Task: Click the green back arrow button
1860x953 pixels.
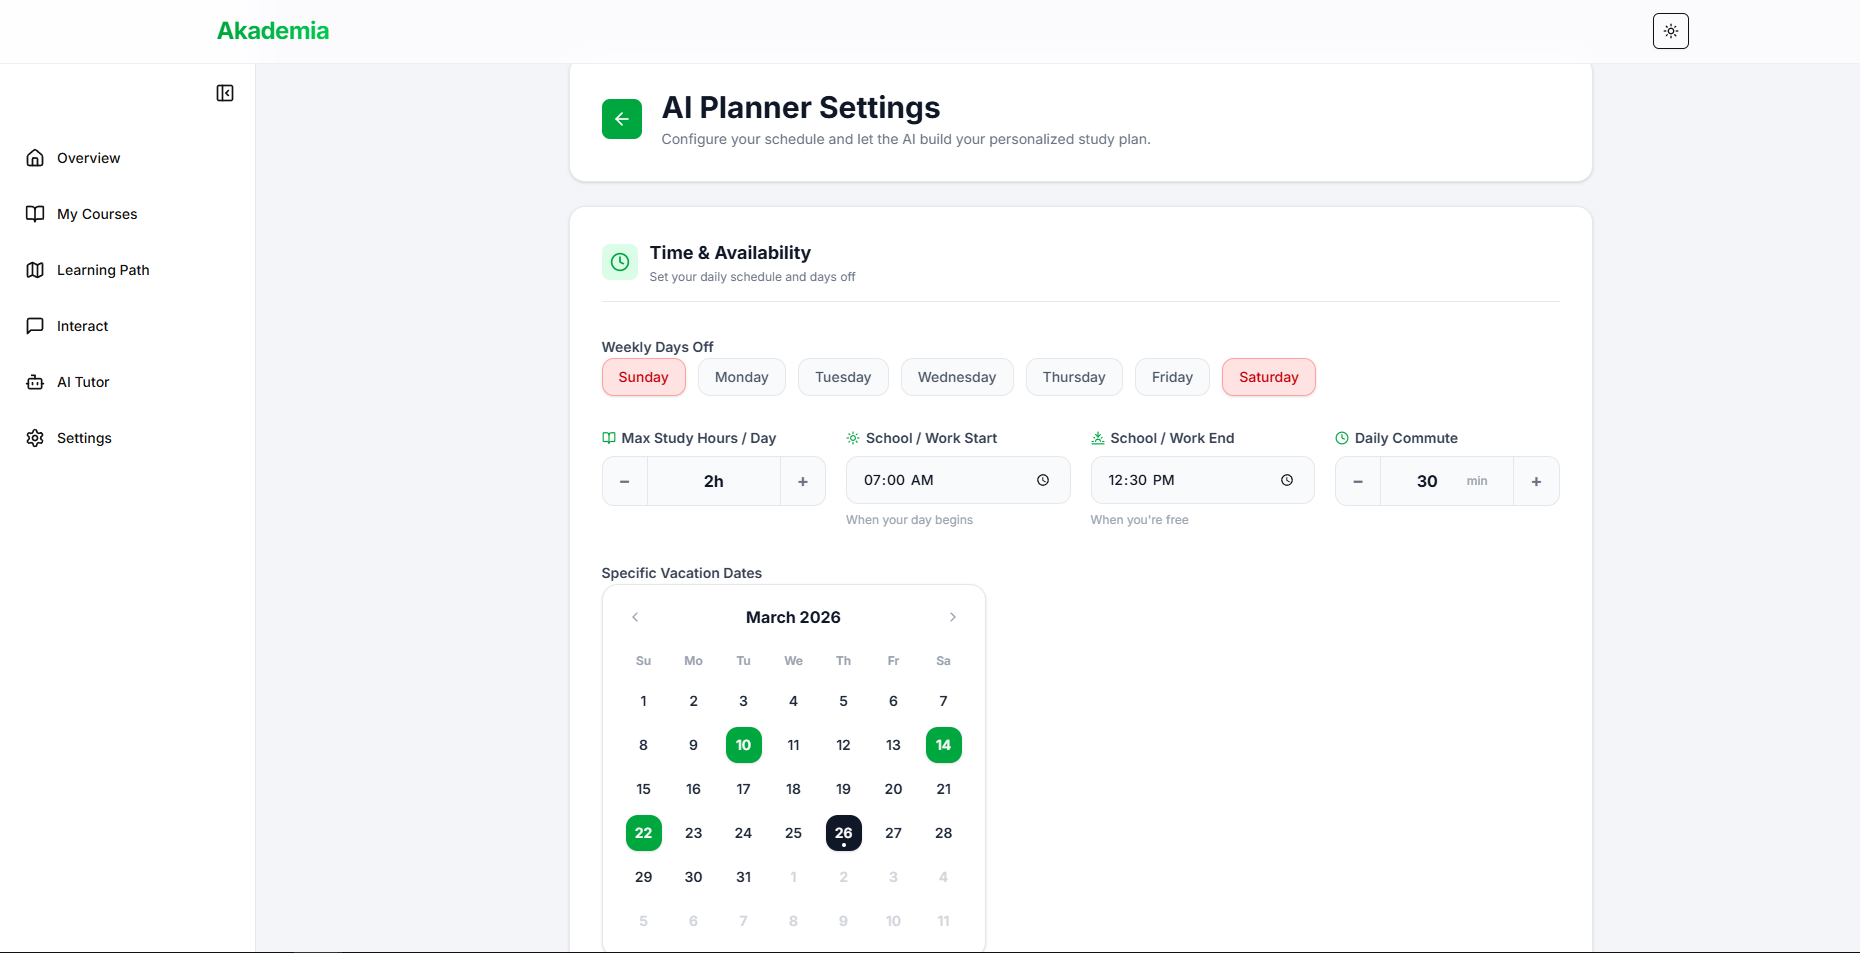Action: coord(621,119)
